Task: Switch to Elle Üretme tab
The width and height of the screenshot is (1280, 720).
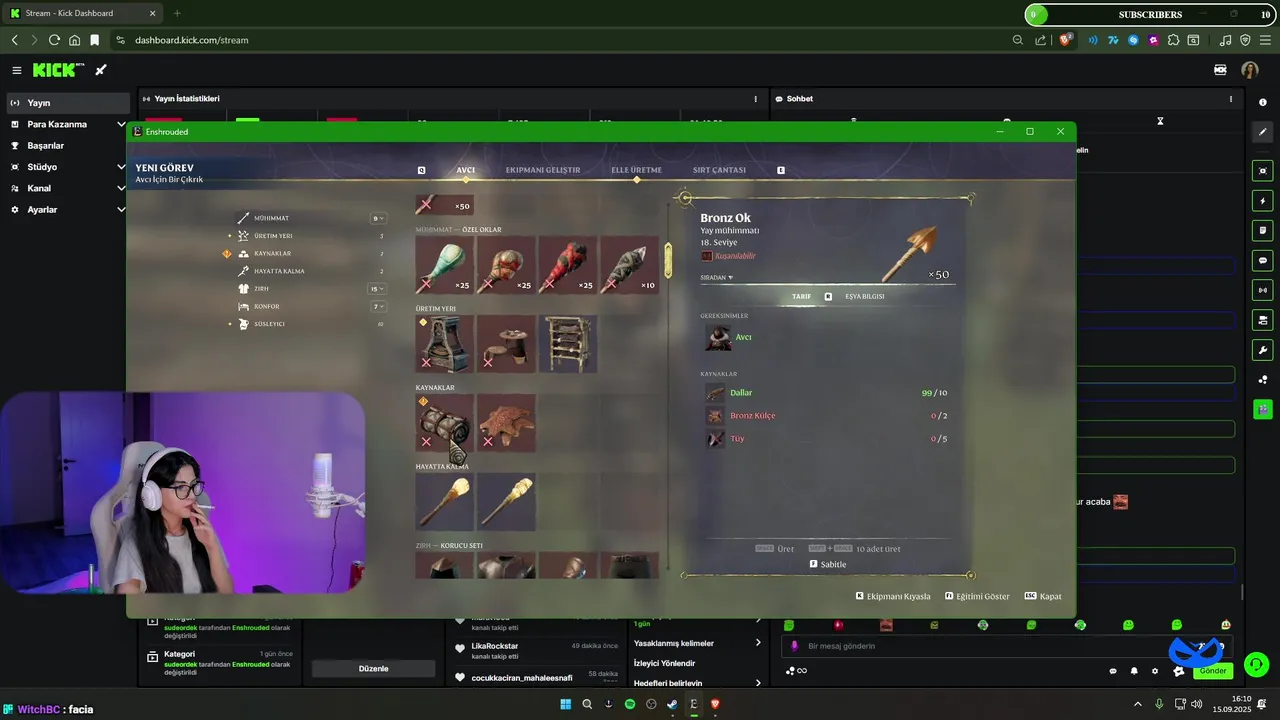Action: tap(637, 170)
